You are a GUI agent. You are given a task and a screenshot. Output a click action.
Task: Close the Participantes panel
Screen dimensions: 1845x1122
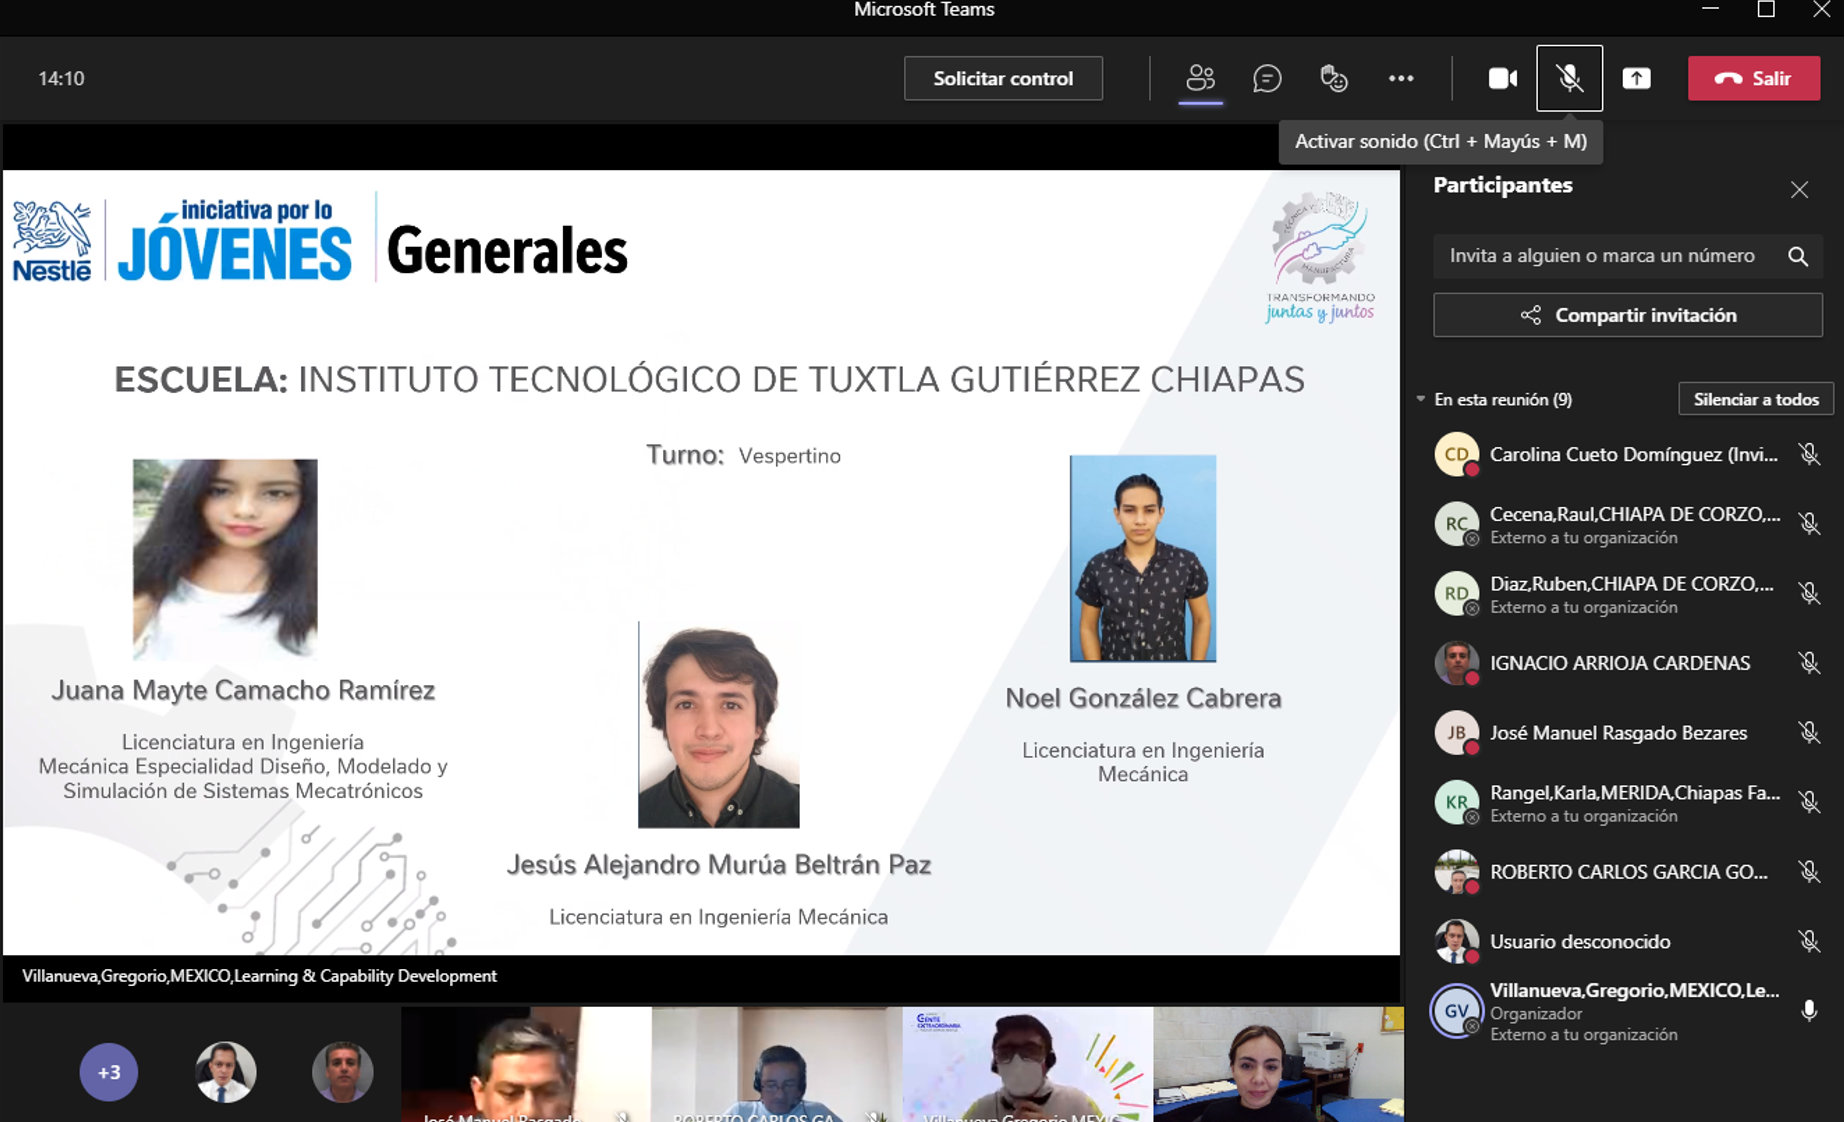[x=1799, y=189]
